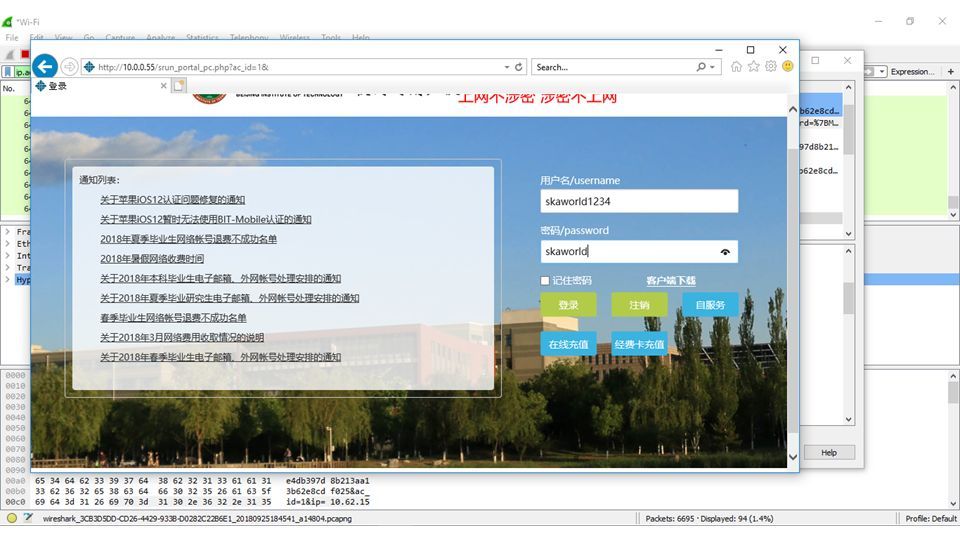The image size is (960, 540).
Task: Open 2018年夏季毕业生网络帐号退费不成功名单 link
Action: coord(189,239)
